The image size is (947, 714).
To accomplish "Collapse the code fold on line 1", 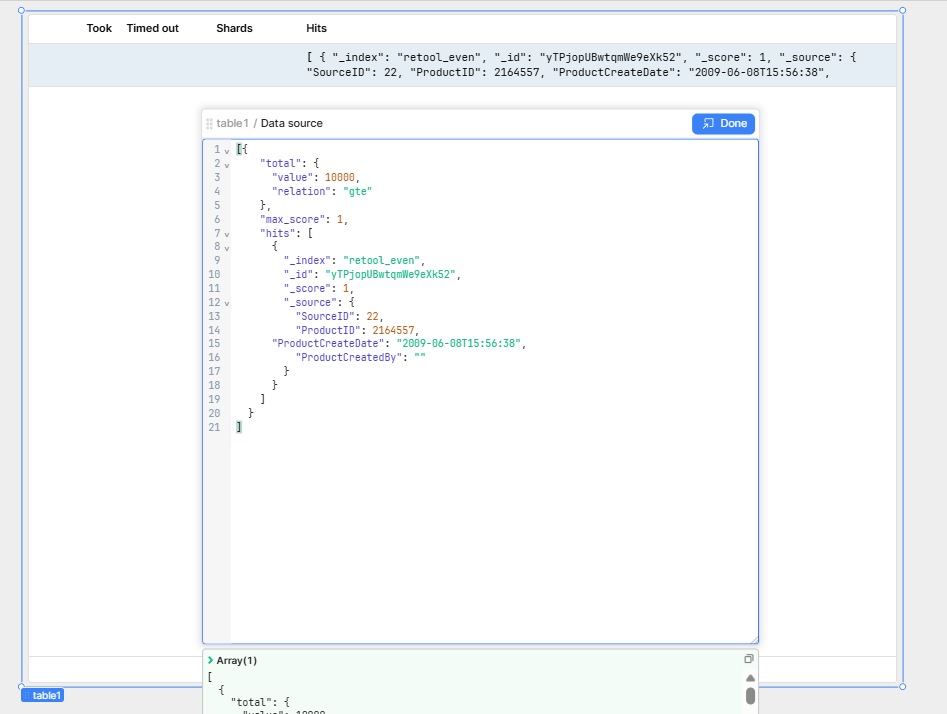I will (227, 150).
